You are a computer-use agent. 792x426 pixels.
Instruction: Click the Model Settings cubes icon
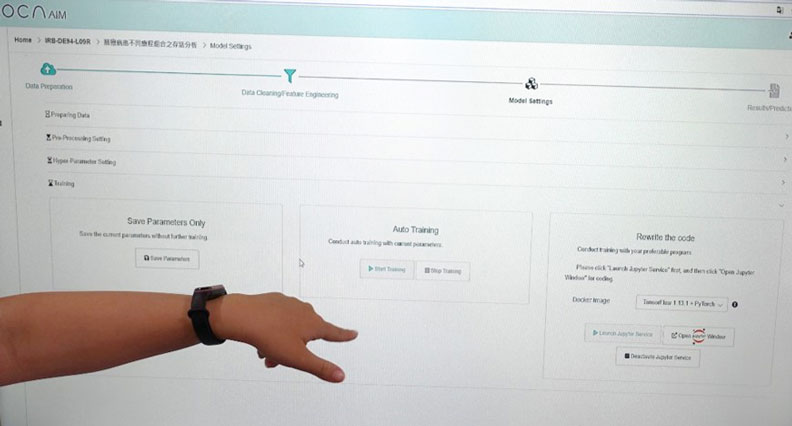tap(531, 83)
